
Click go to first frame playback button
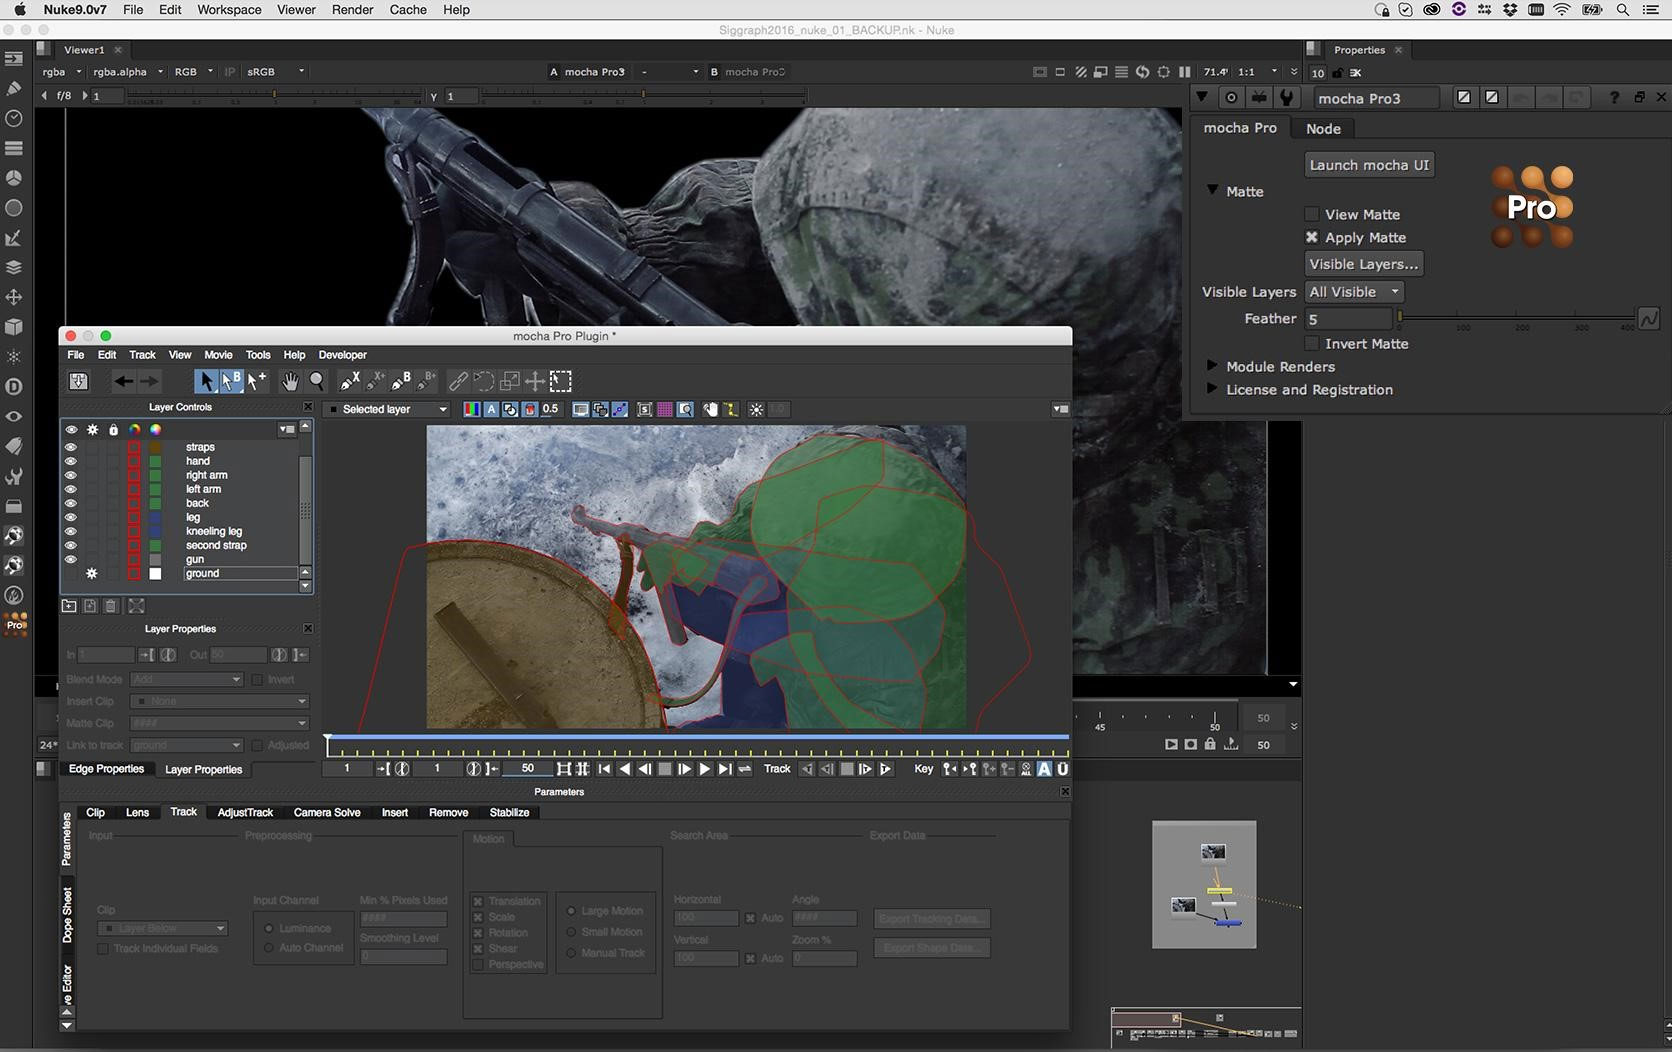(604, 769)
